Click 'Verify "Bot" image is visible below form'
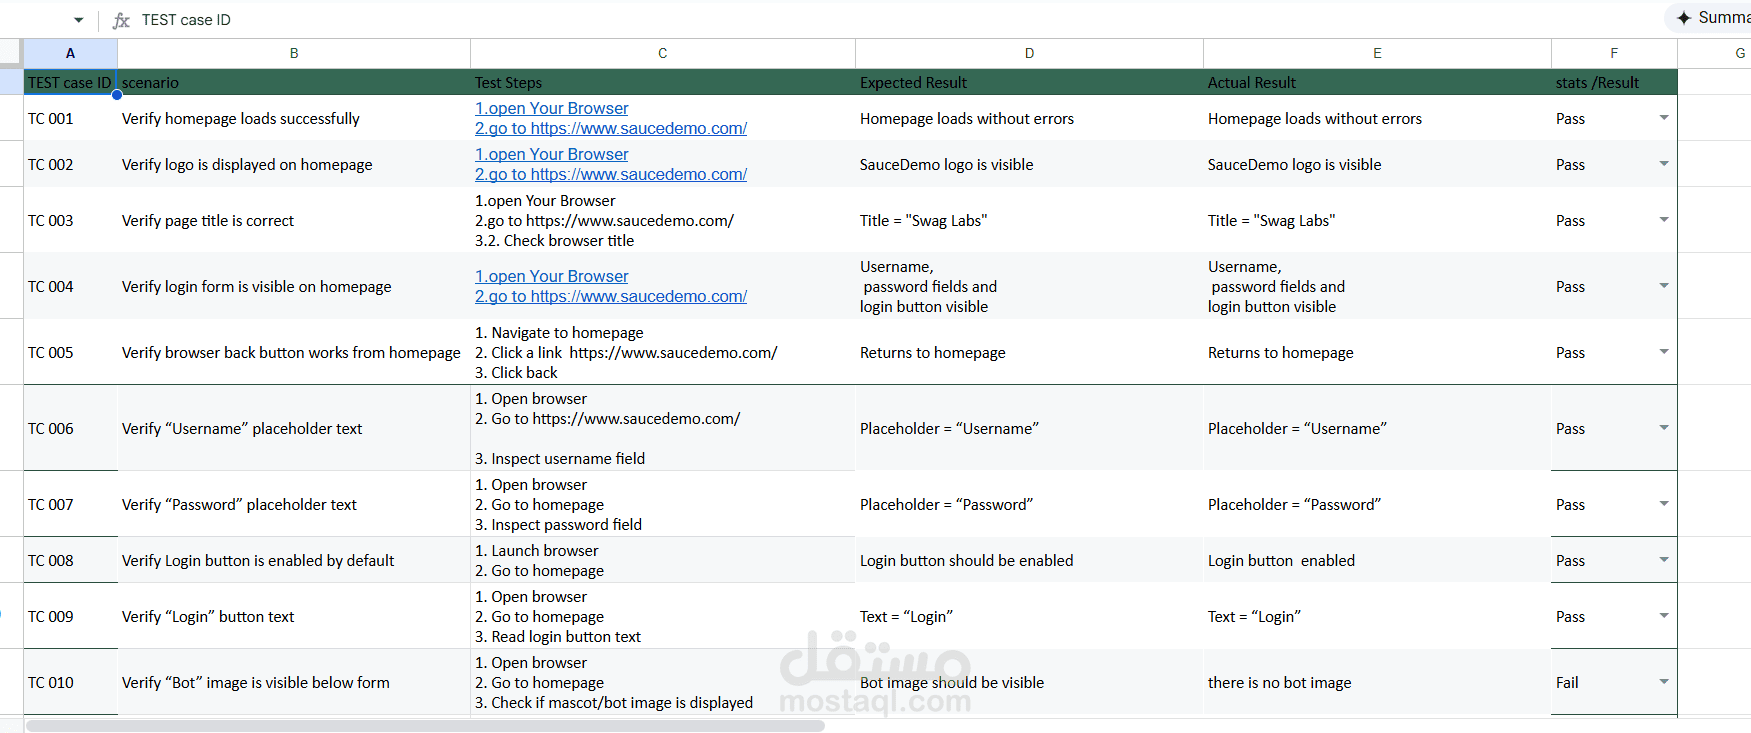The height and width of the screenshot is (733, 1751). [x=294, y=682]
